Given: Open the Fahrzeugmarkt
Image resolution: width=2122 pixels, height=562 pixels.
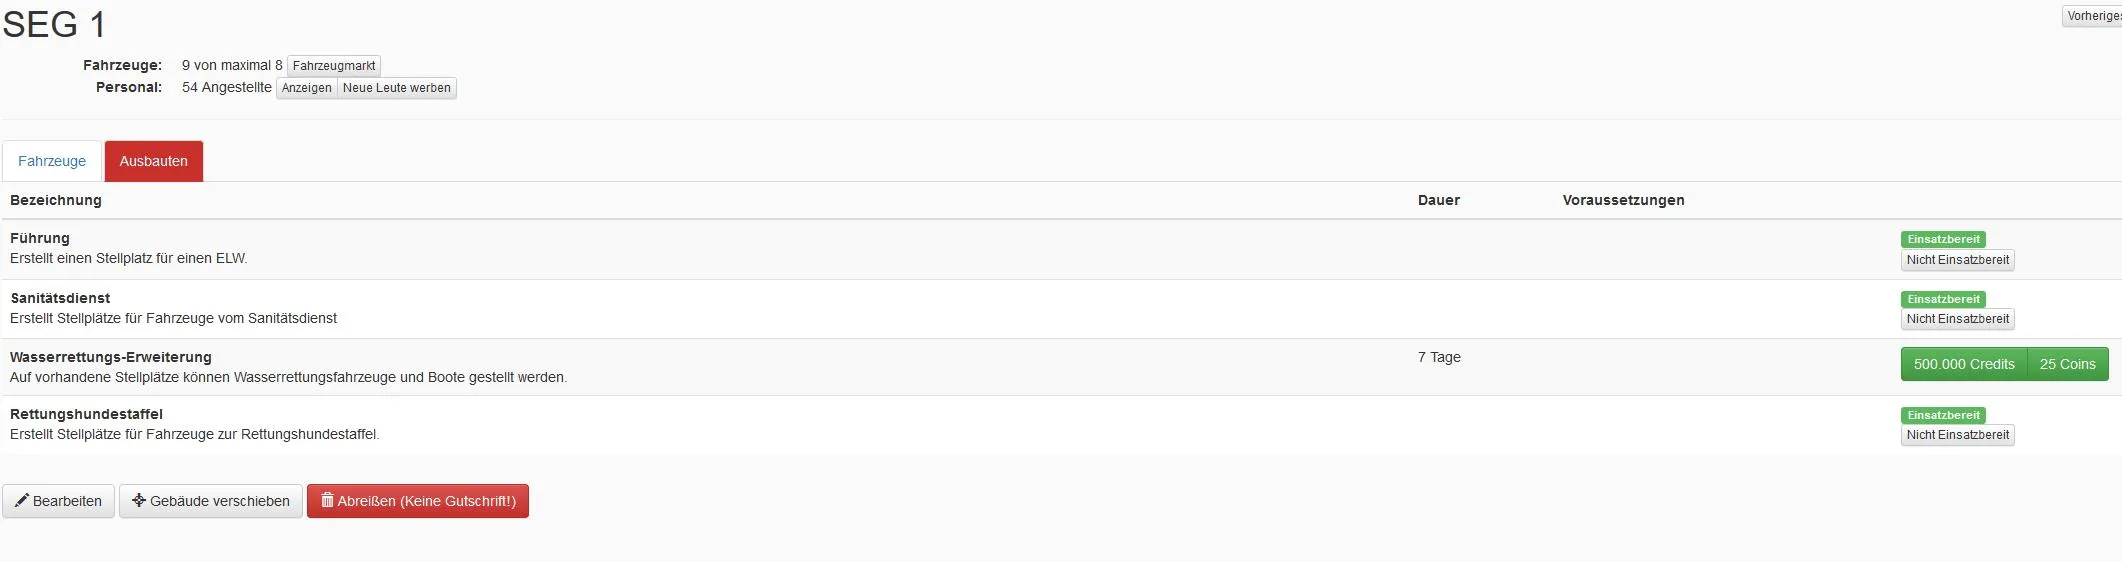Looking at the screenshot, I should (334, 66).
